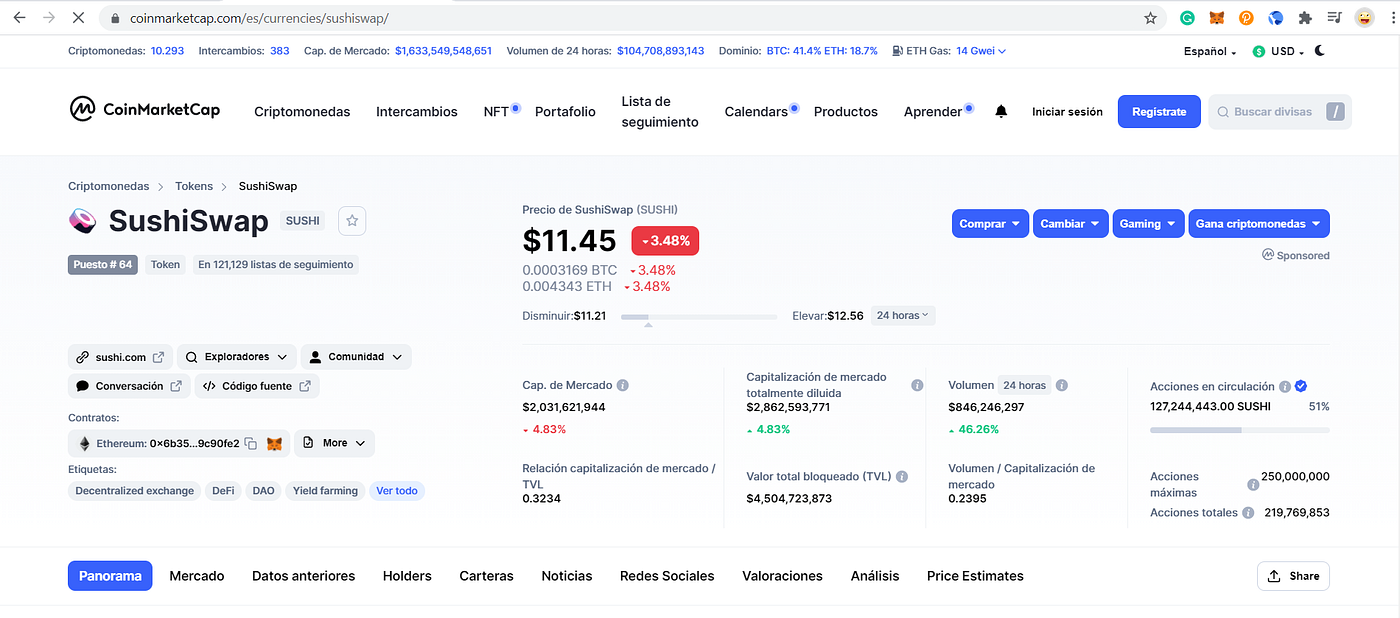1400x618 pixels.
Task: Click info icon beside Acciones totales
Action: pos(1248,513)
